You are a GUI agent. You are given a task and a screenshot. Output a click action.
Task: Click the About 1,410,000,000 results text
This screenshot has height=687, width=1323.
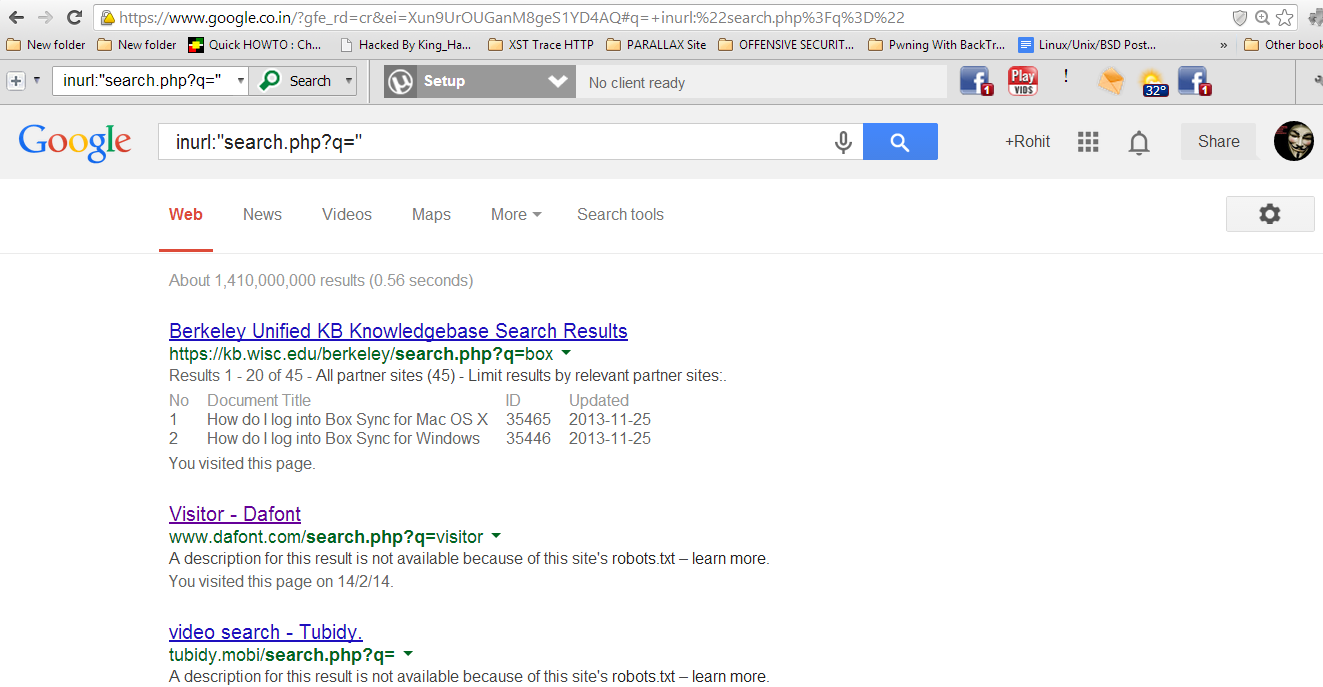[321, 281]
